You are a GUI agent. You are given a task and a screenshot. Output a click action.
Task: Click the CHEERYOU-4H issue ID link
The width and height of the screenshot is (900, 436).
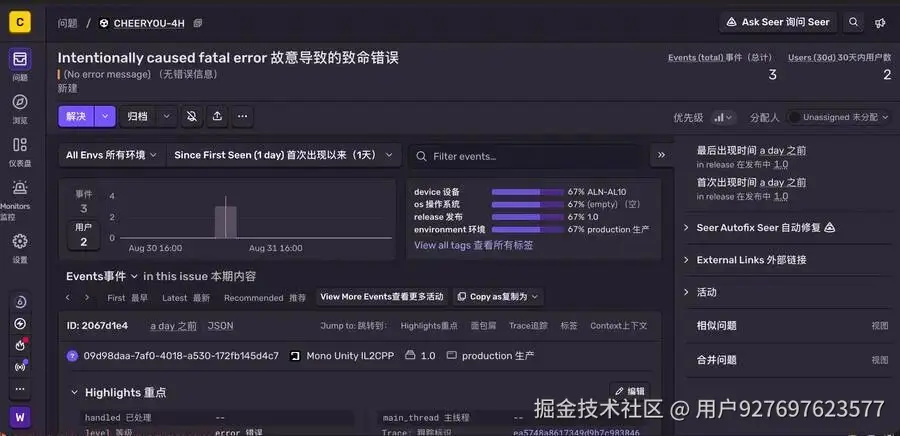click(149, 24)
